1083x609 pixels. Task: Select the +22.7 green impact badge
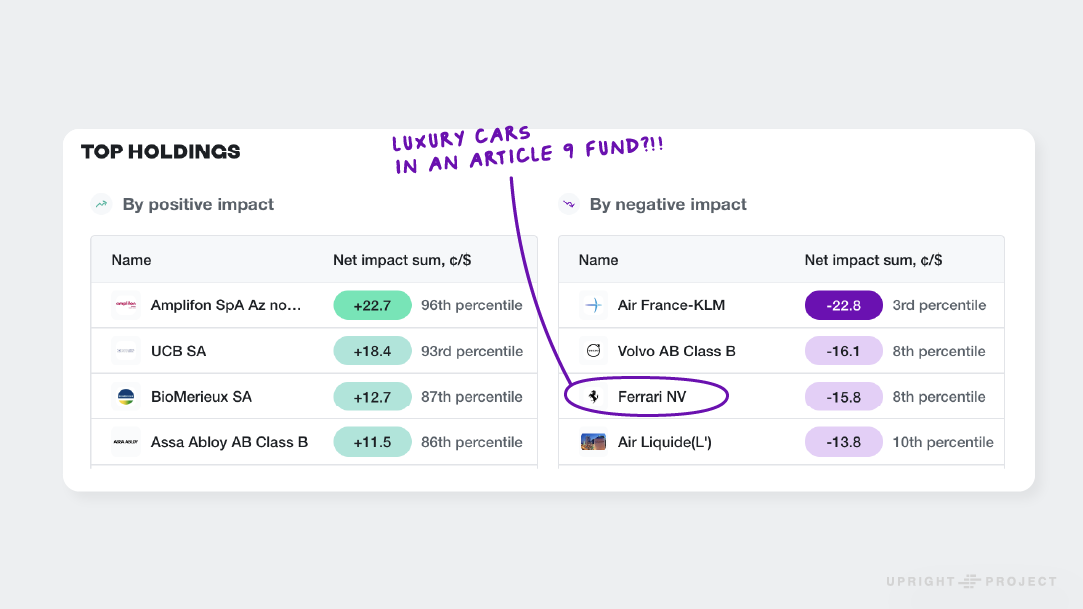372,305
